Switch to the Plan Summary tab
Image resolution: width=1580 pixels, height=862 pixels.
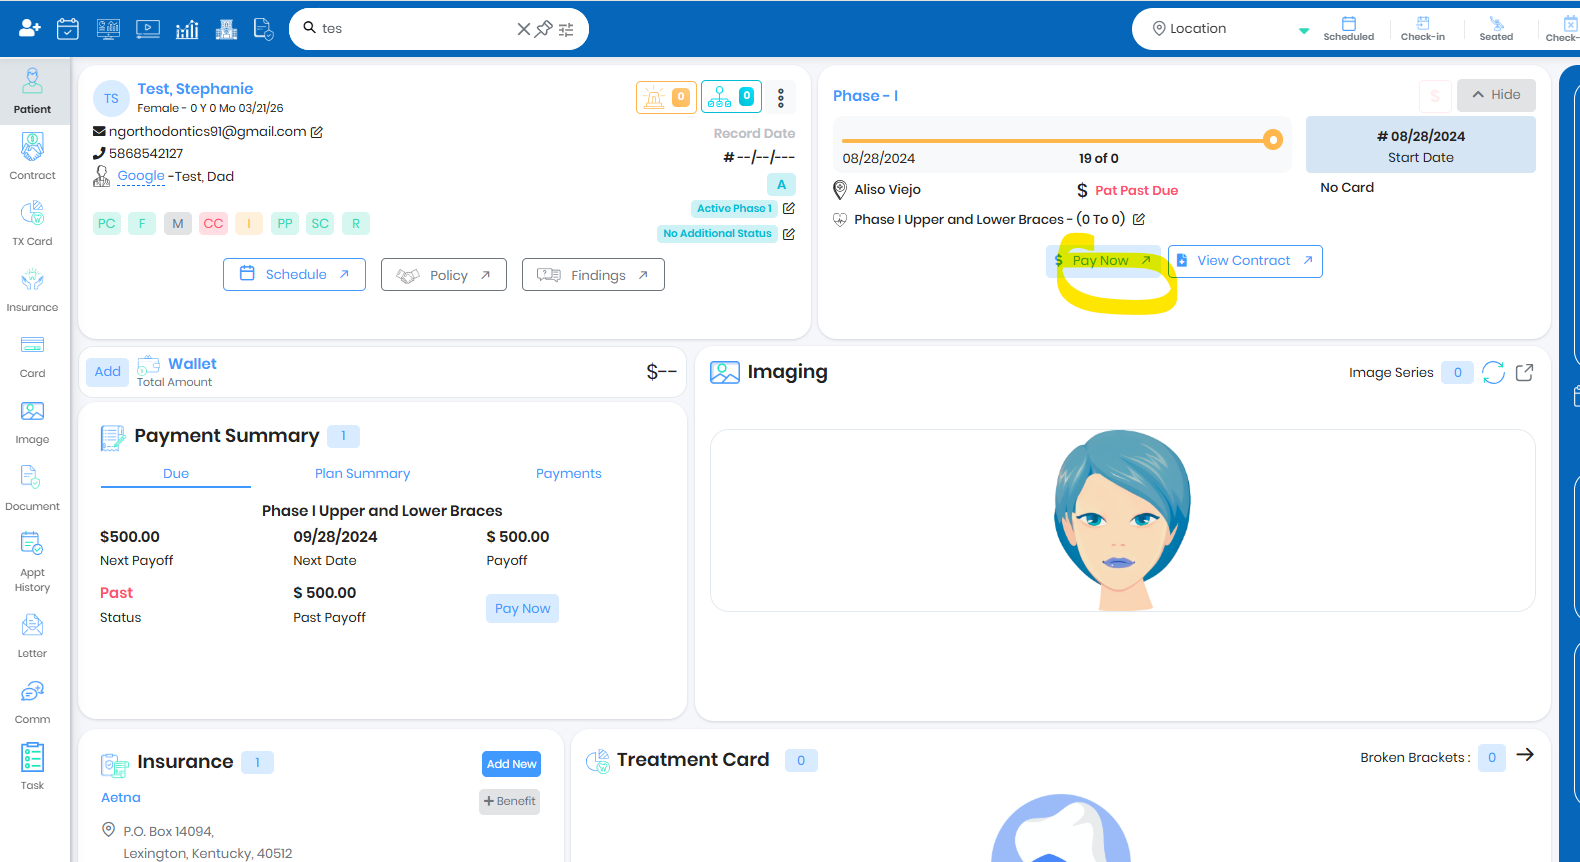(363, 474)
